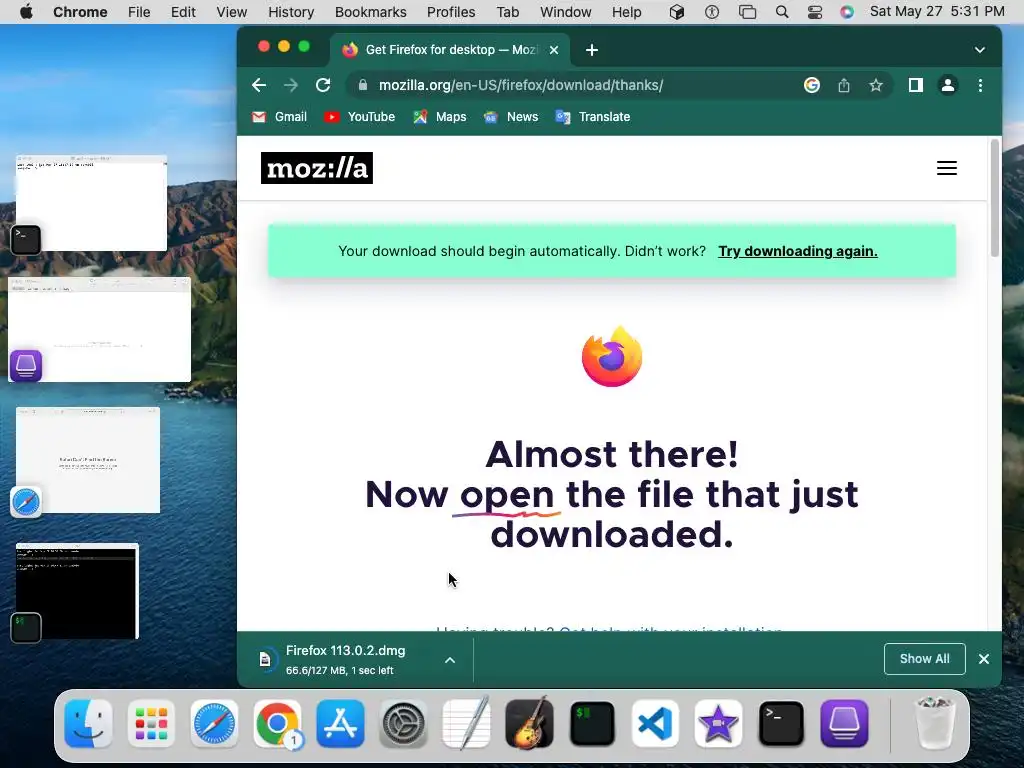This screenshot has height=768, width=1024.
Task: Open the Profiles menu
Action: pyautogui.click(x=451, y=12)
